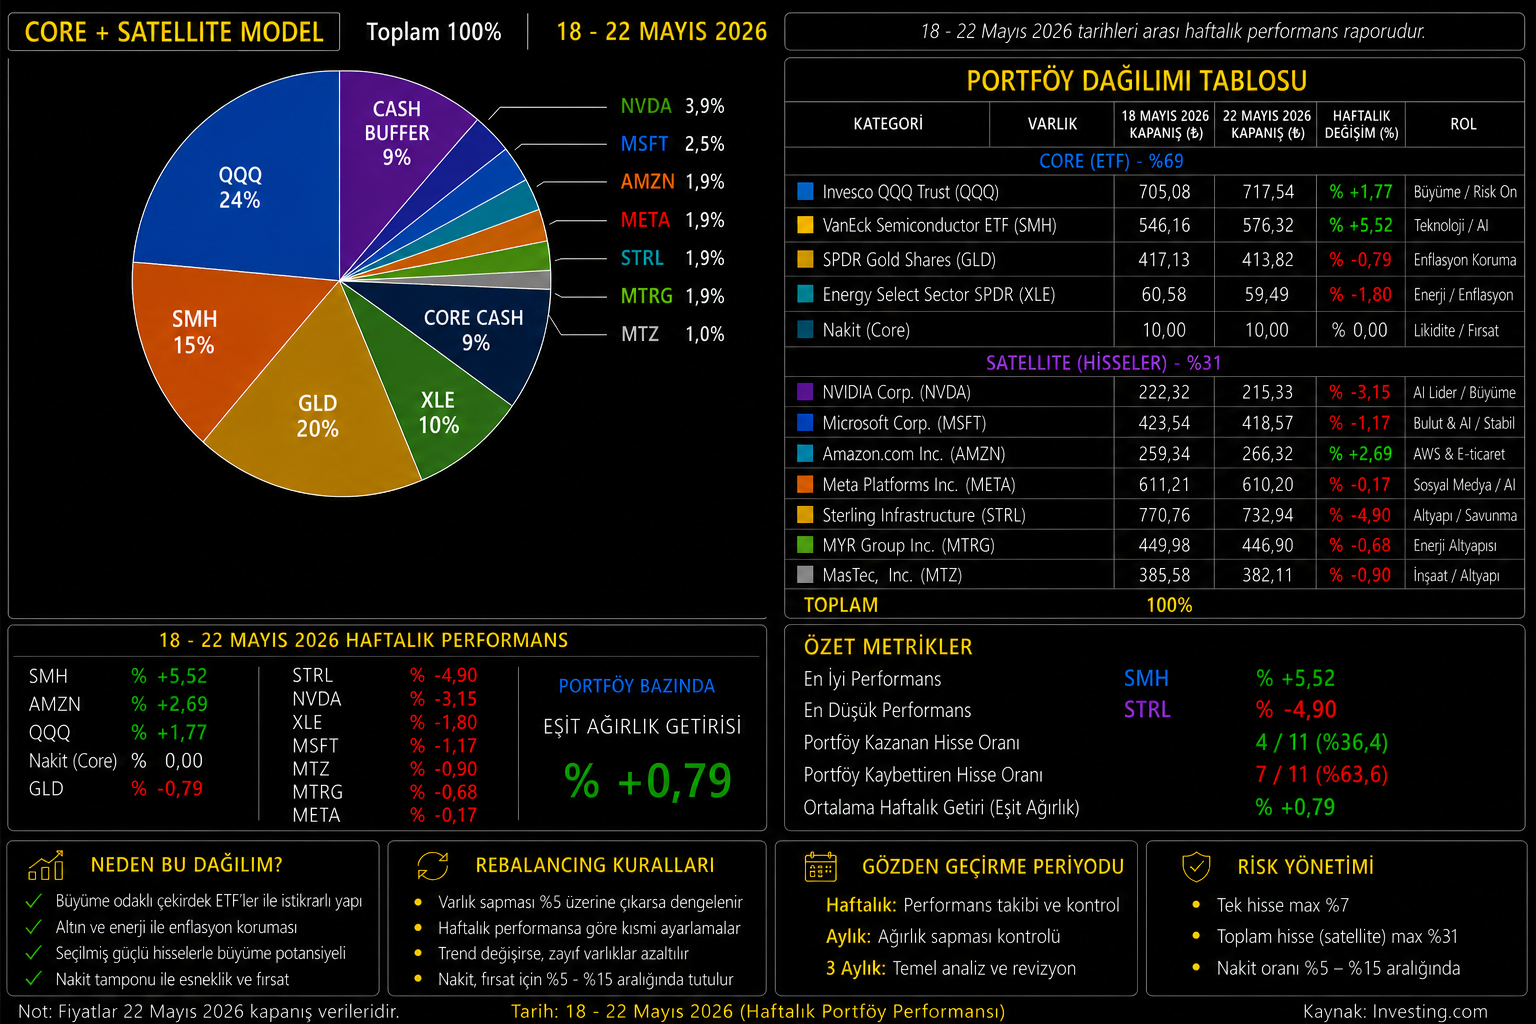Image resolution: width=1536 pixels, height=1024 pixels.
Task: Select the QQQ 24% pie slice
Action: coord(240,187)
